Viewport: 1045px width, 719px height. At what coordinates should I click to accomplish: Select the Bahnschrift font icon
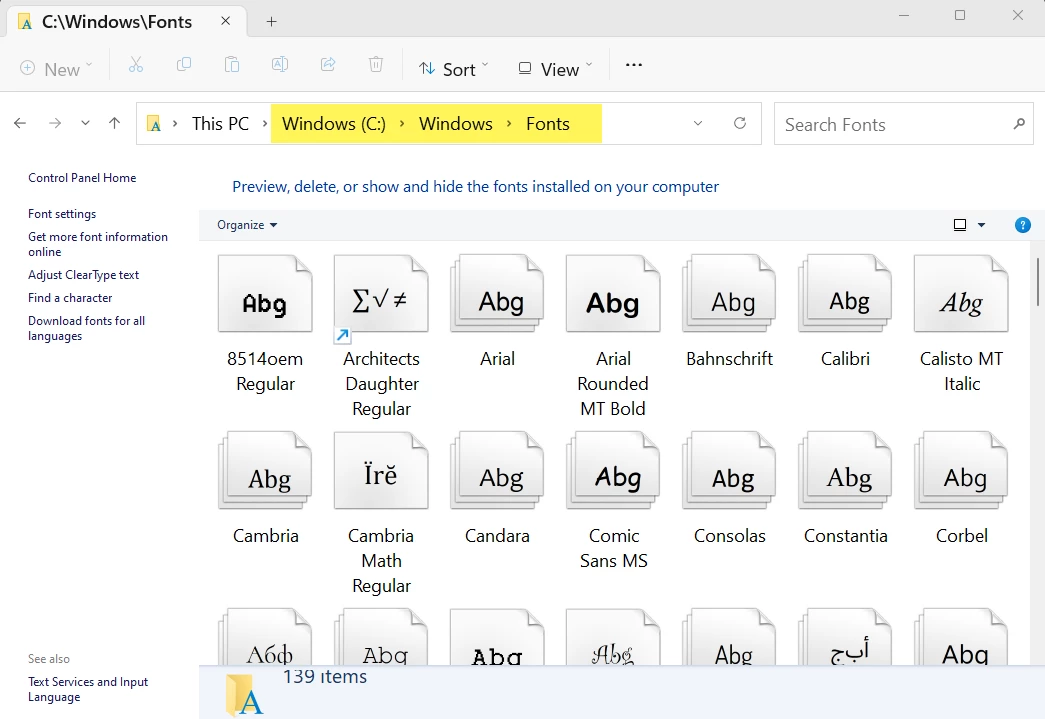click(x=729, y=294)
